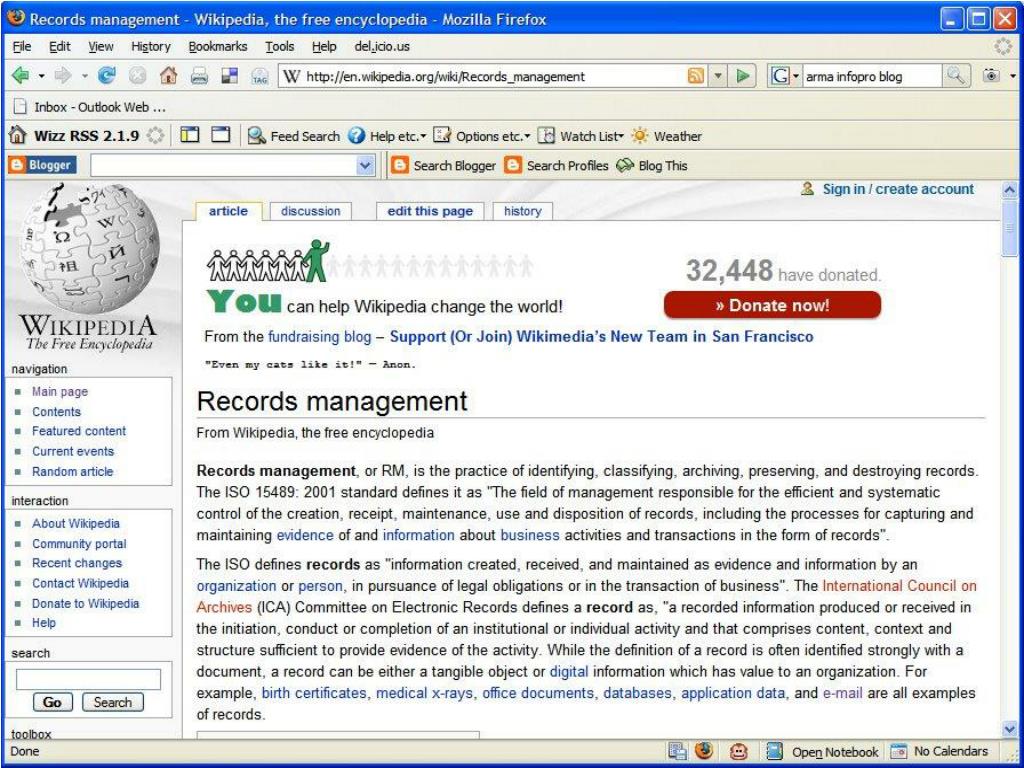Screen dimensions: 1024x768
Task: Open the Bookmarks menu
Action: click(x=217, y=46)
